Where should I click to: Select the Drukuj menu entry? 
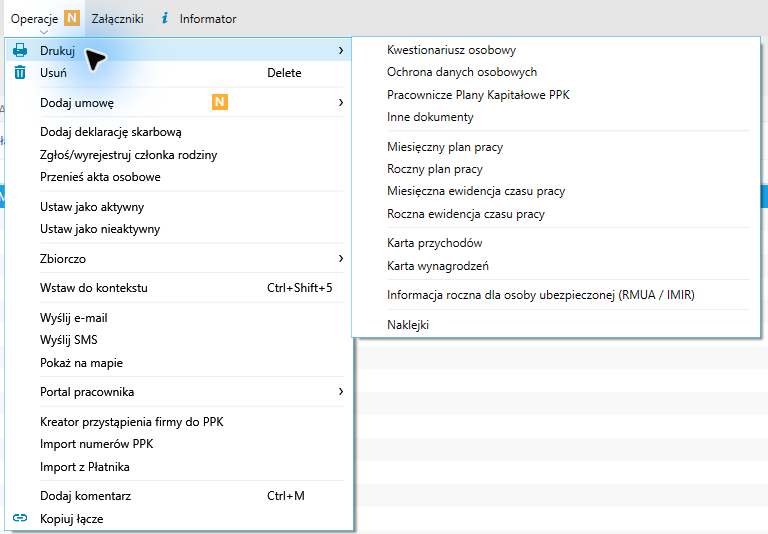tap(179, 50)
